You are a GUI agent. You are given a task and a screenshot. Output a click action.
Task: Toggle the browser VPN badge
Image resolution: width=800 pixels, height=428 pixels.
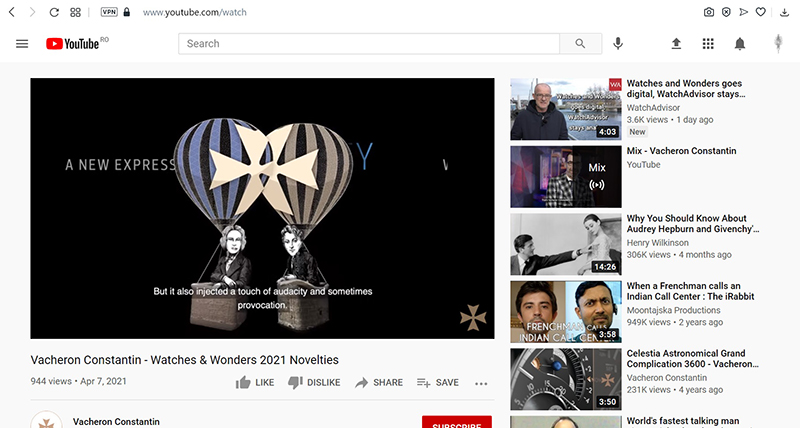click(x=109, y=12)
